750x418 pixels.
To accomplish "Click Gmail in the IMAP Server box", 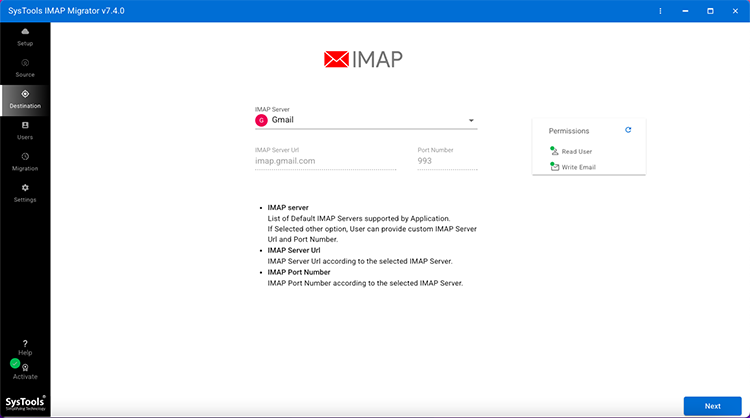I will point(283,120).
